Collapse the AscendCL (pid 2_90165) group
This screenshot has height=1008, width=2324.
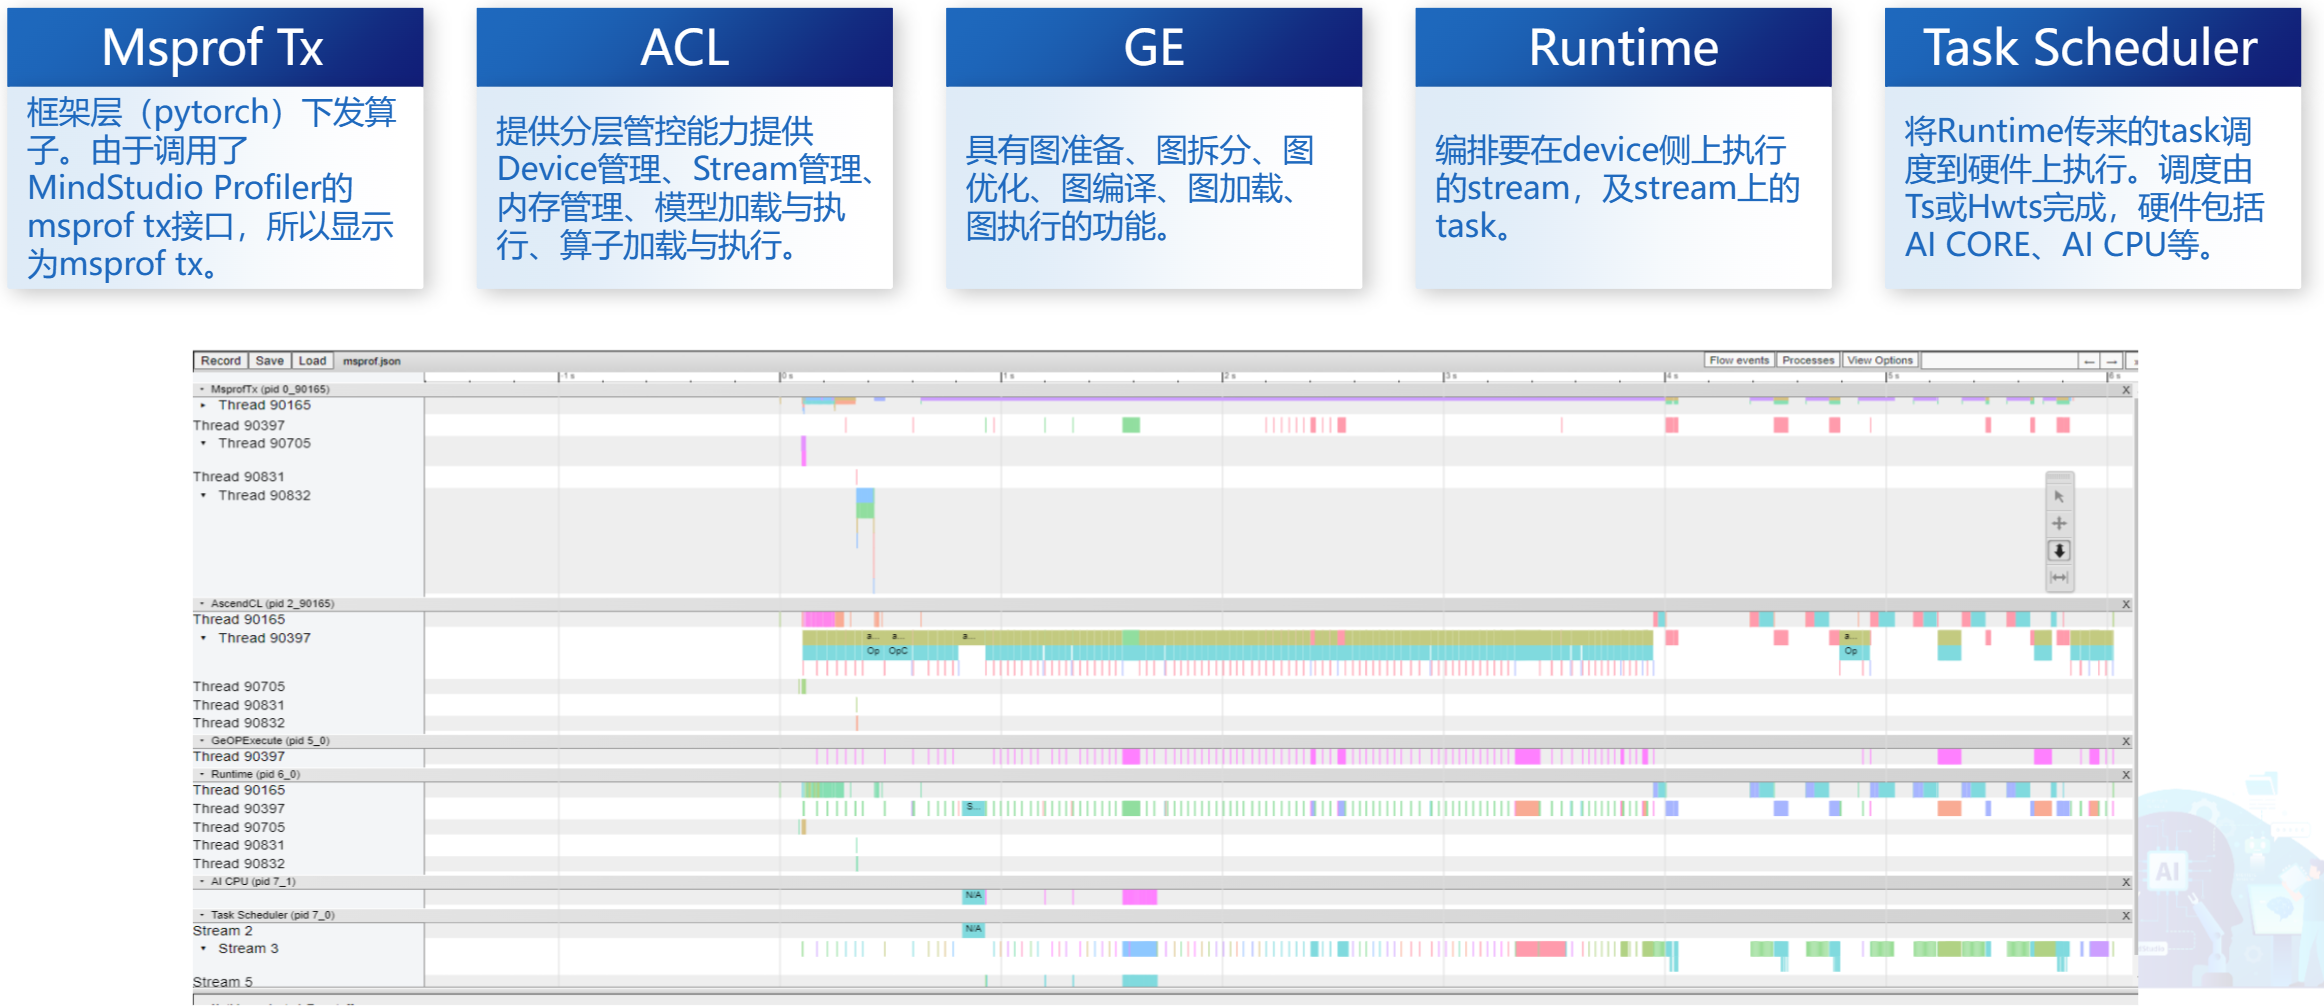tap(202, 604)
